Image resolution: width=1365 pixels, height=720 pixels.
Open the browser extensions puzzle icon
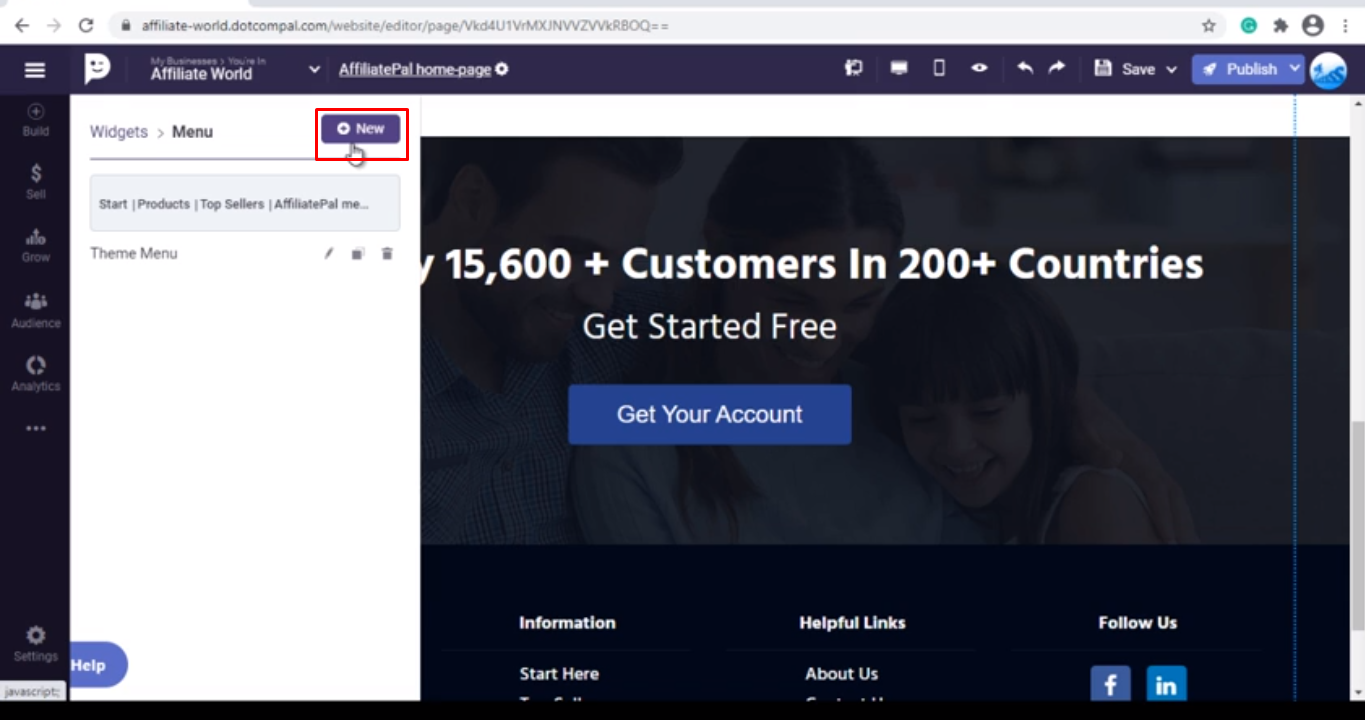click(x=1280, y=26)
